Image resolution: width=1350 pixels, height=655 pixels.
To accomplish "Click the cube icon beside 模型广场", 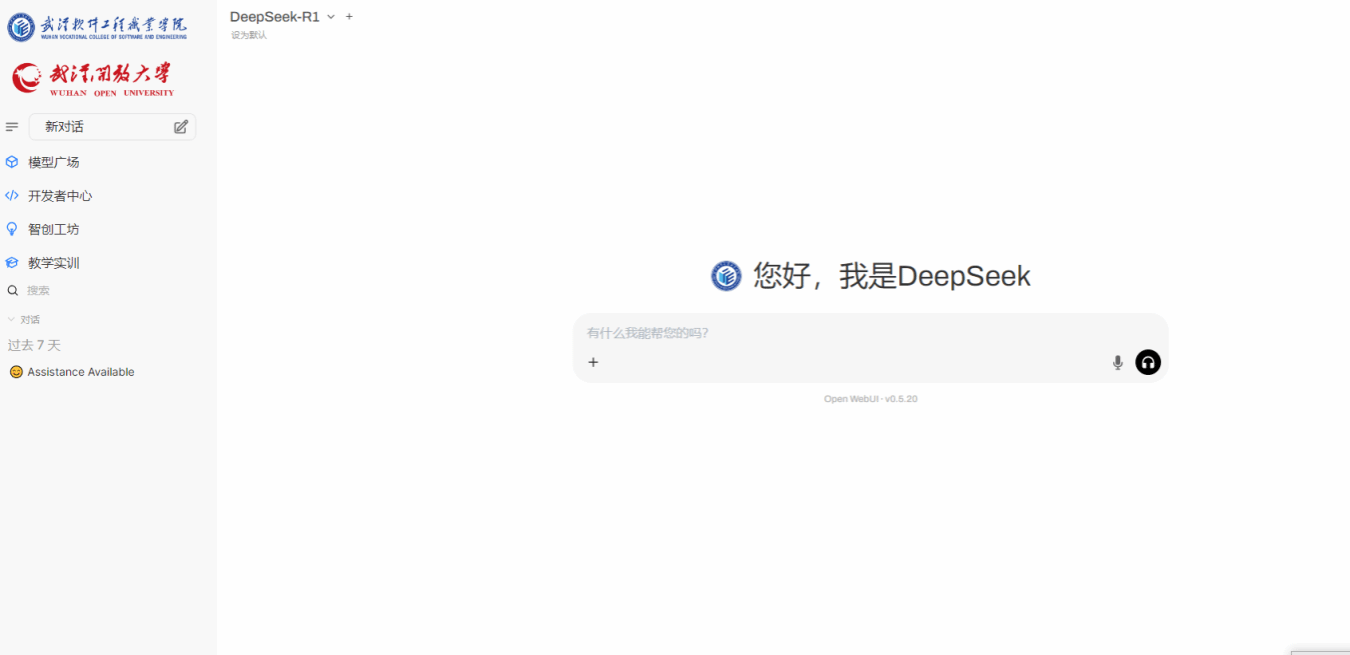I will 12,162.
